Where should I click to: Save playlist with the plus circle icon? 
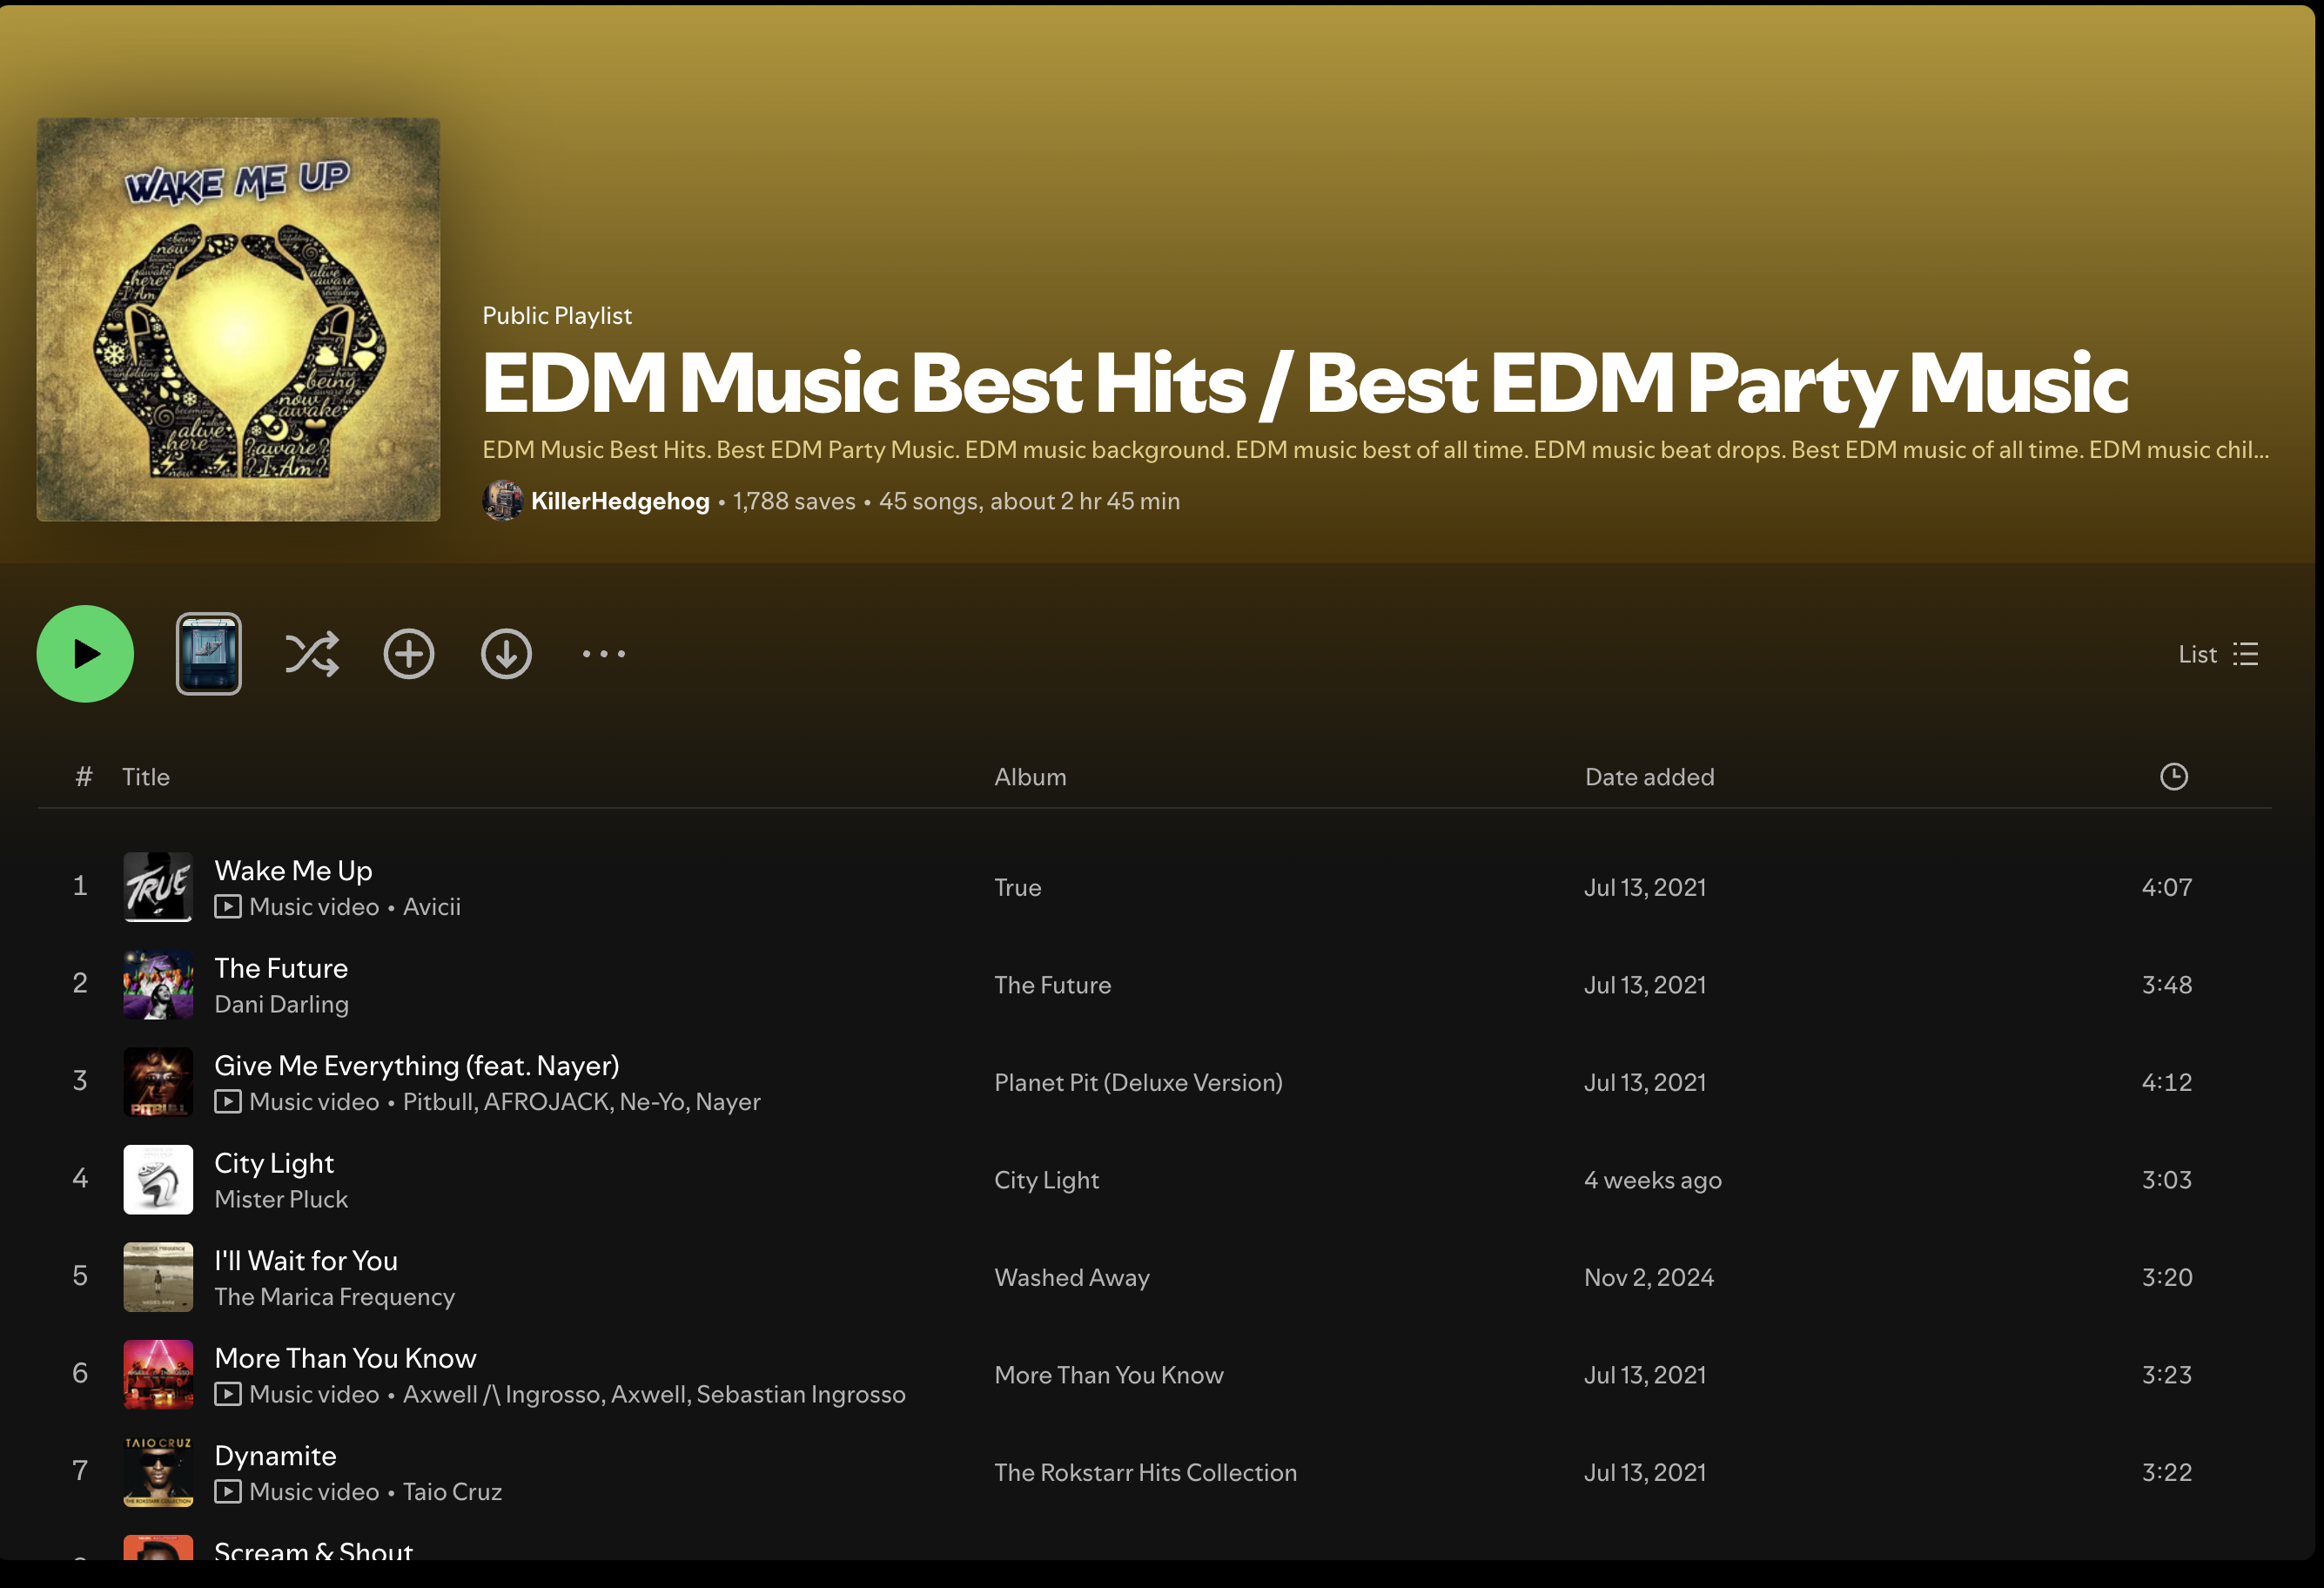pyautogui.click(x=408, y=654)
